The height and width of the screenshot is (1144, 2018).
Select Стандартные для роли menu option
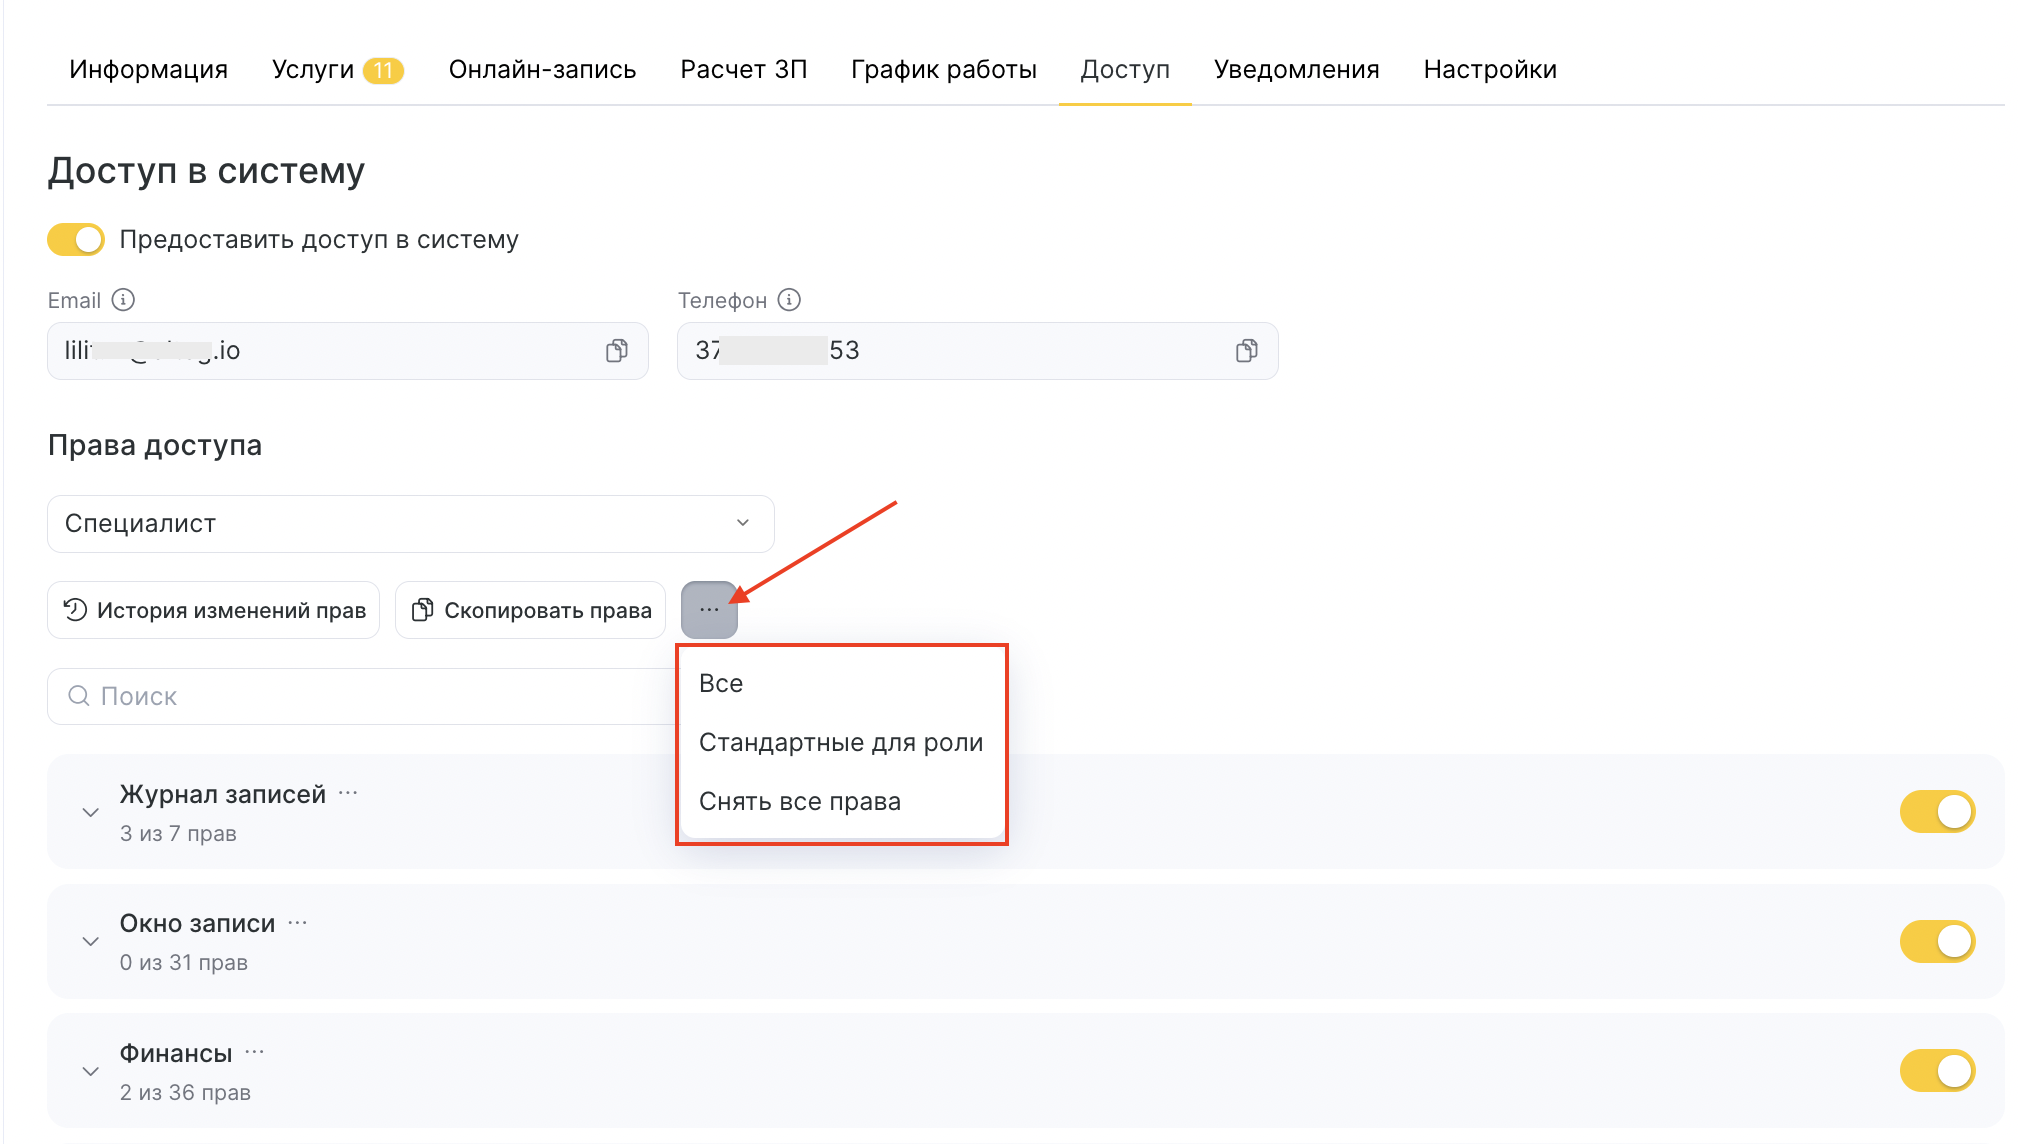[841, 743]
